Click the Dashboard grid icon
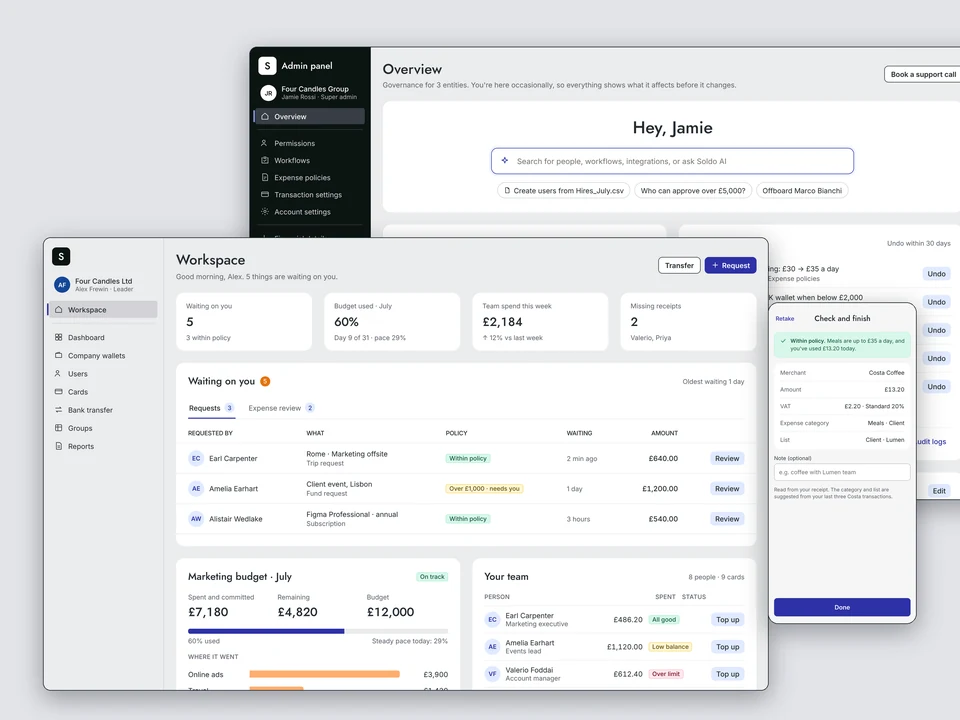The width and height of the screenshot is (960, 720). [59, 337]
